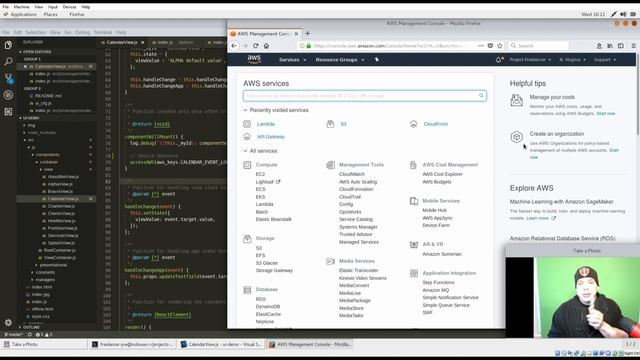The width and height of the screenshot is (640, 360).
Task: Click the CloudFront icon in recent services
Action: point(413,124)
